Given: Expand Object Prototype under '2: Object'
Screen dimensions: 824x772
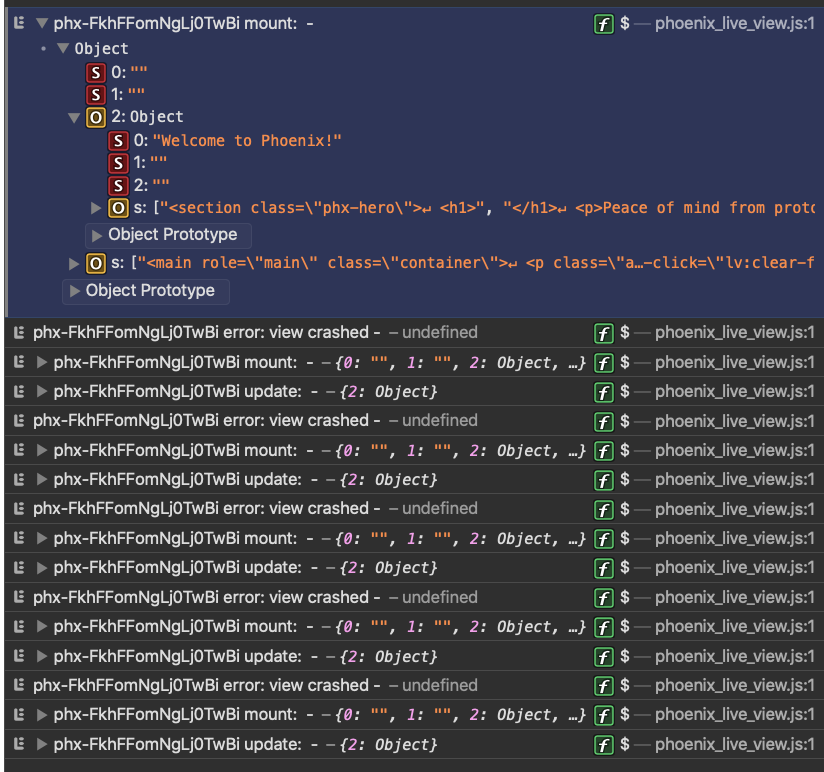Looking at the screenshot, I should pyautogui.click(x=97, y=235).
